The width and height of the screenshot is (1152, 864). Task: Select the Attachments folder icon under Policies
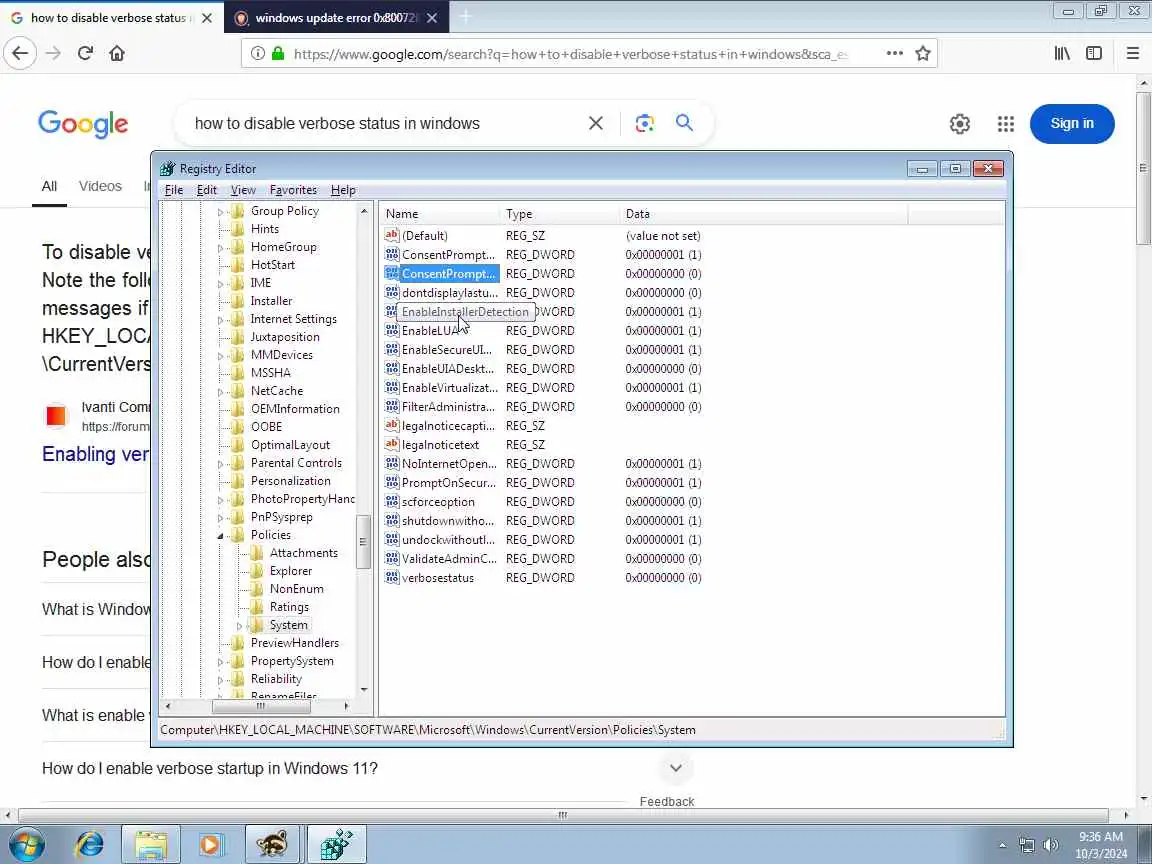(x=256, y=553)
